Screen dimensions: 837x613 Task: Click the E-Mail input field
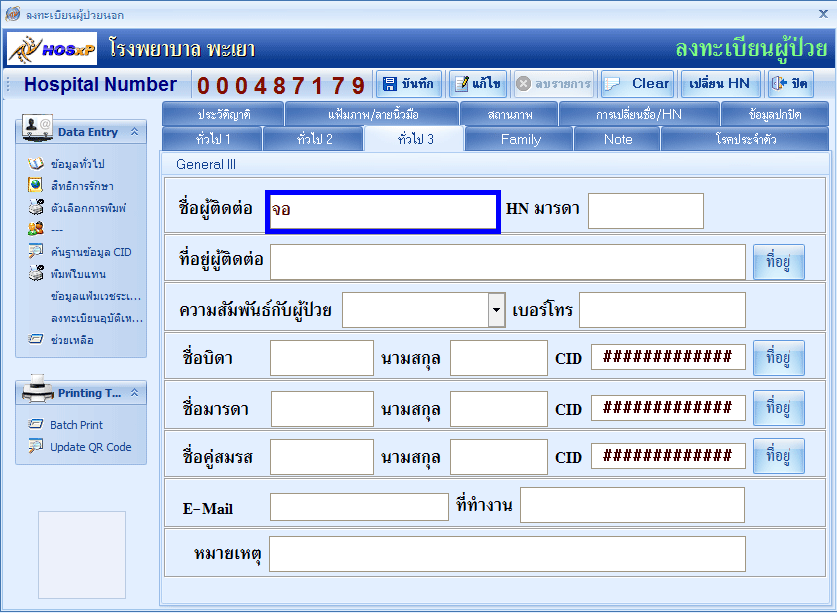pyautogui.click(x=359, y=507)
